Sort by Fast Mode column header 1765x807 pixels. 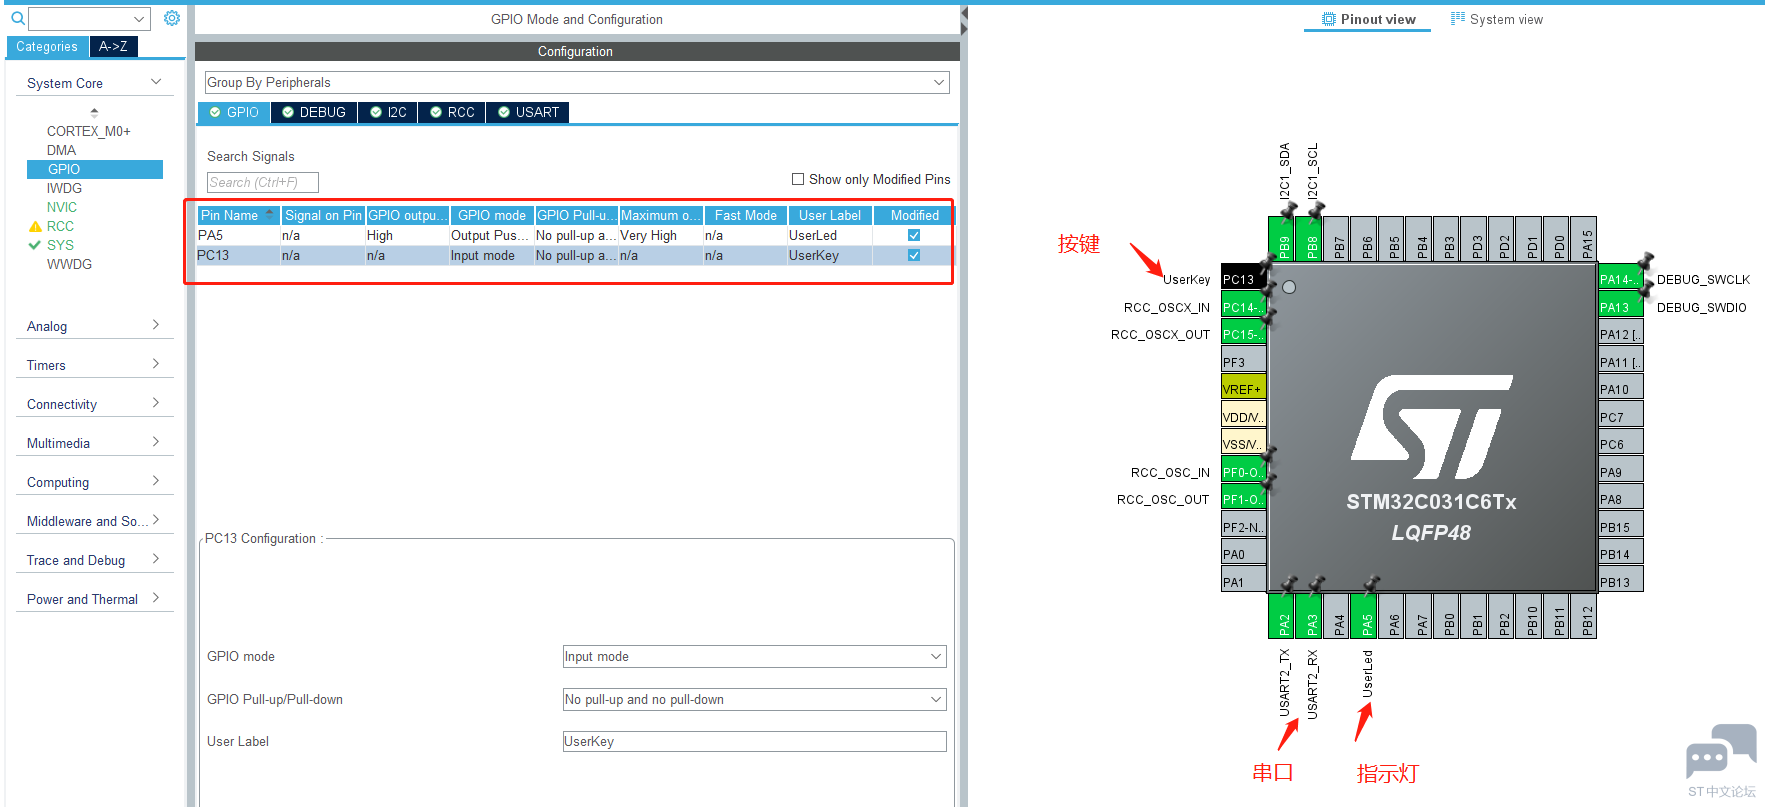[x=746, y=216]
